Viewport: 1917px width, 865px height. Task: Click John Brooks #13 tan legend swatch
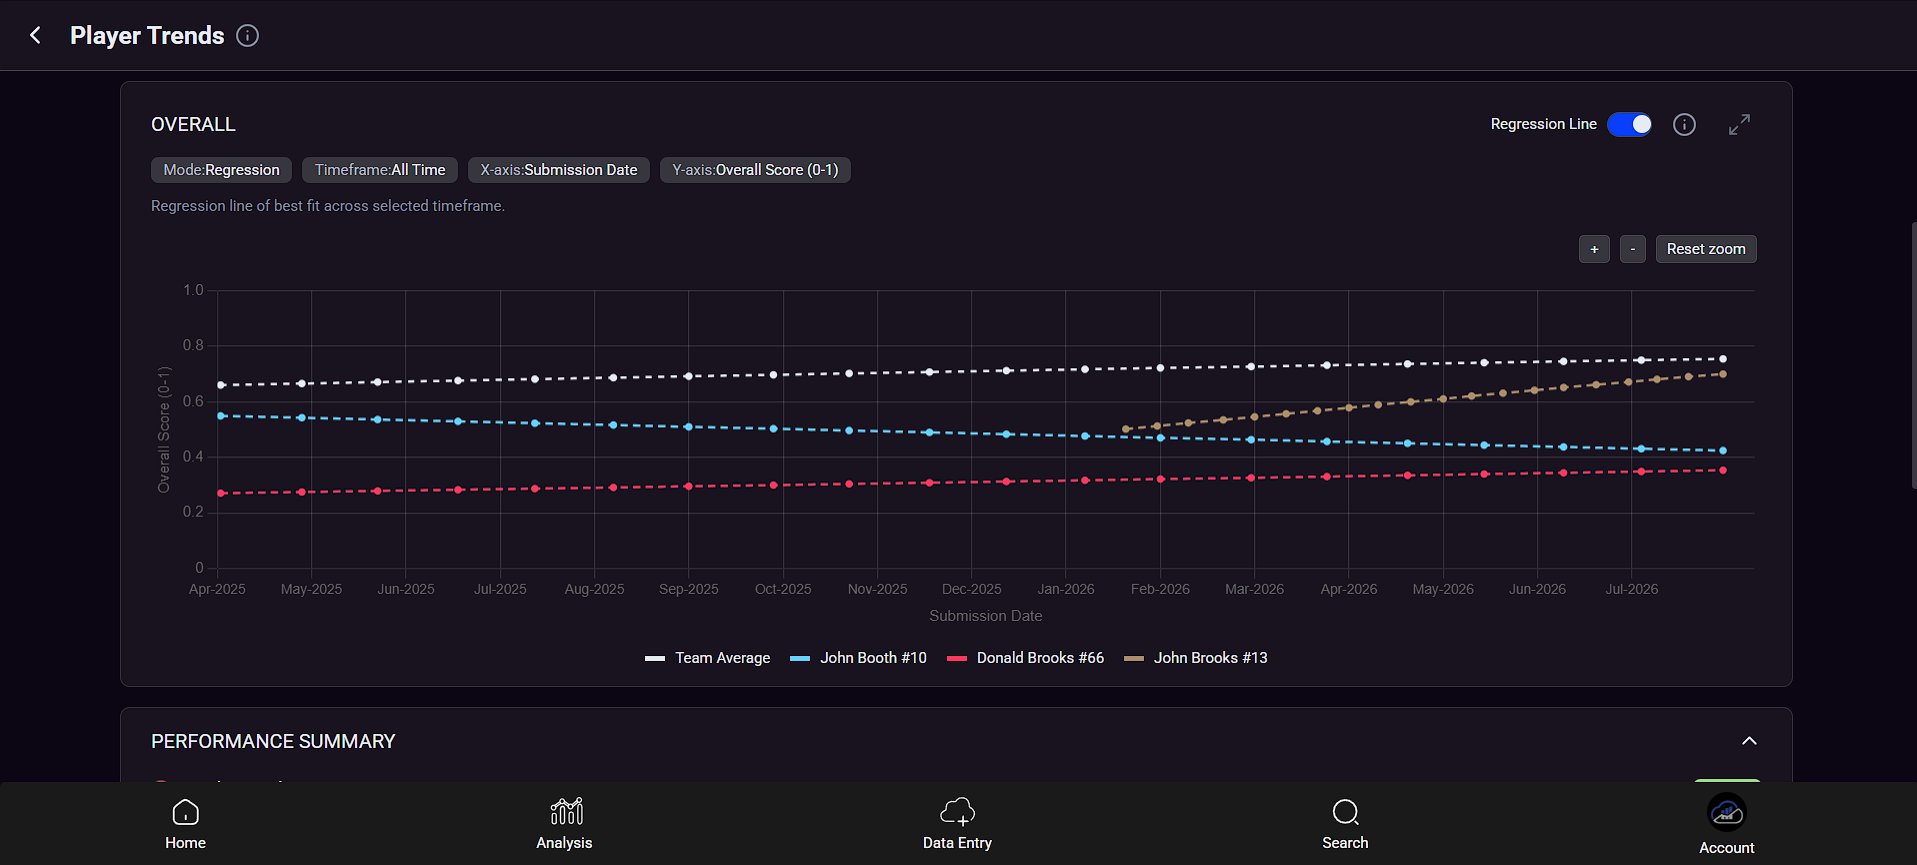click(1133, 658)
